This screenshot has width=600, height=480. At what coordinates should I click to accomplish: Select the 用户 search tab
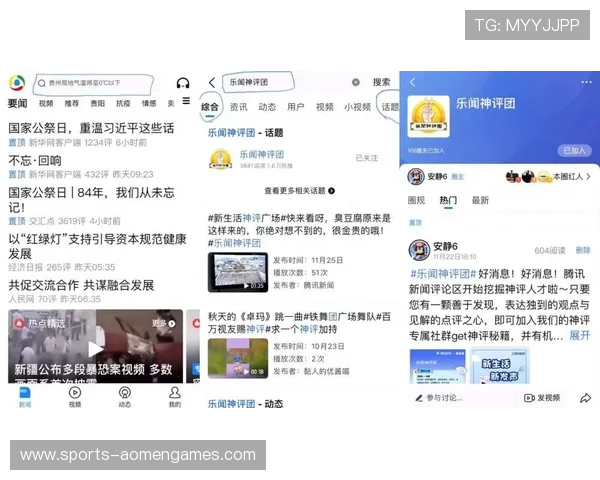click(296, 107)
